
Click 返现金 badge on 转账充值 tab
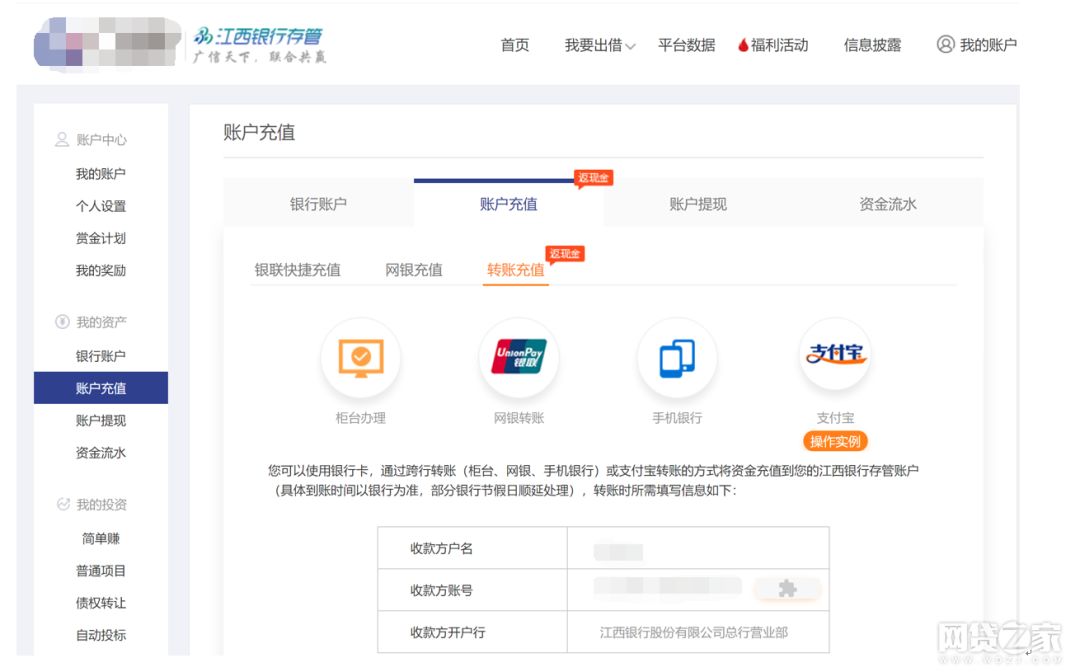coord(565,254)
